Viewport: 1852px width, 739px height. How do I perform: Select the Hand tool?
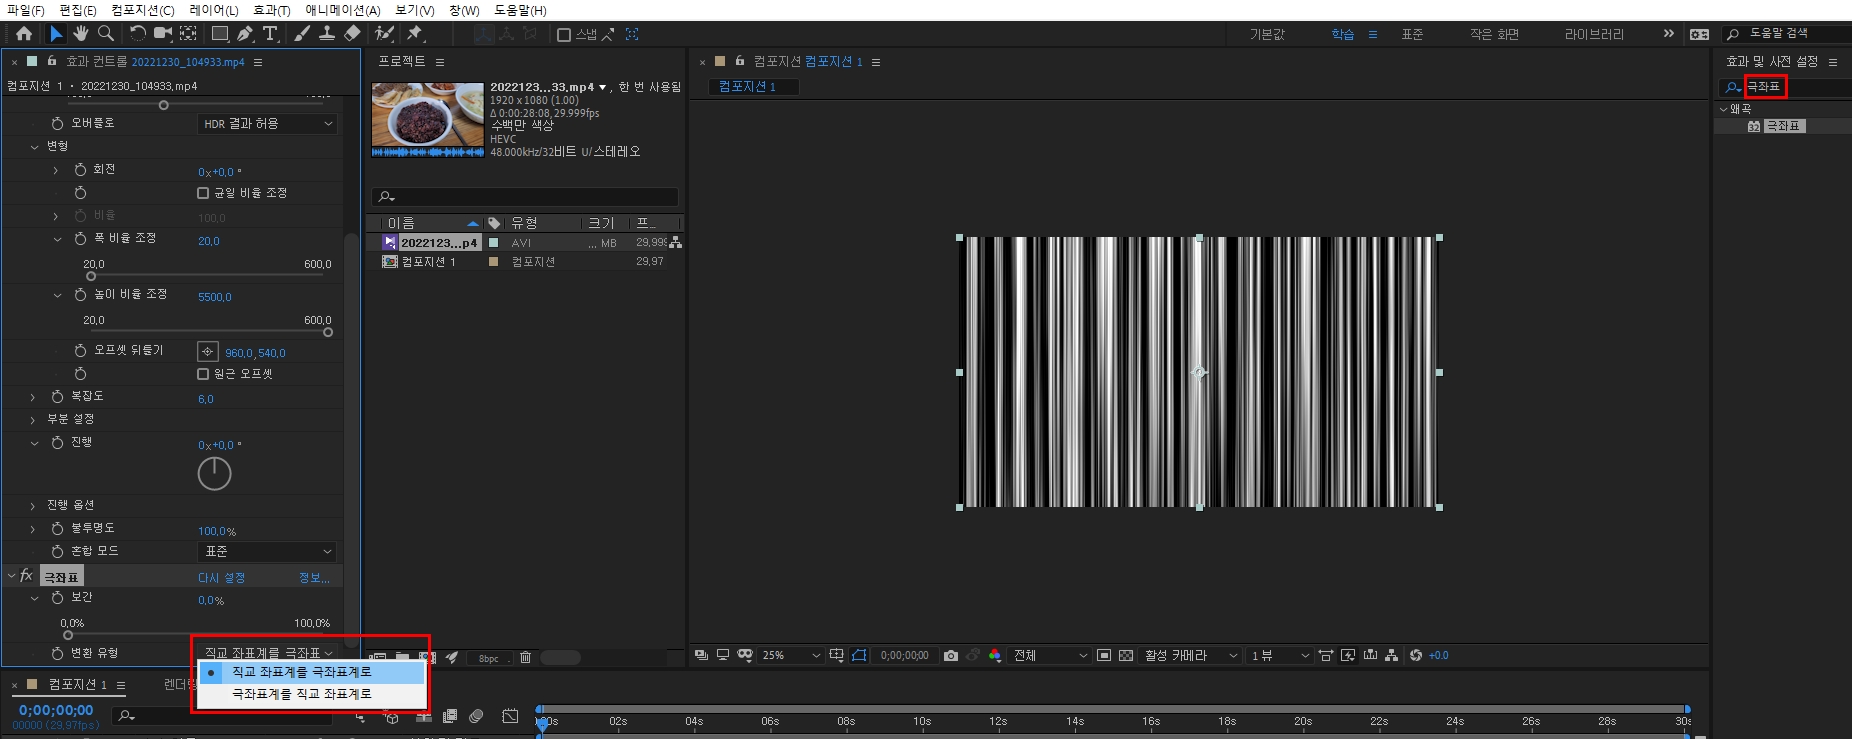(x=81, y=34)
